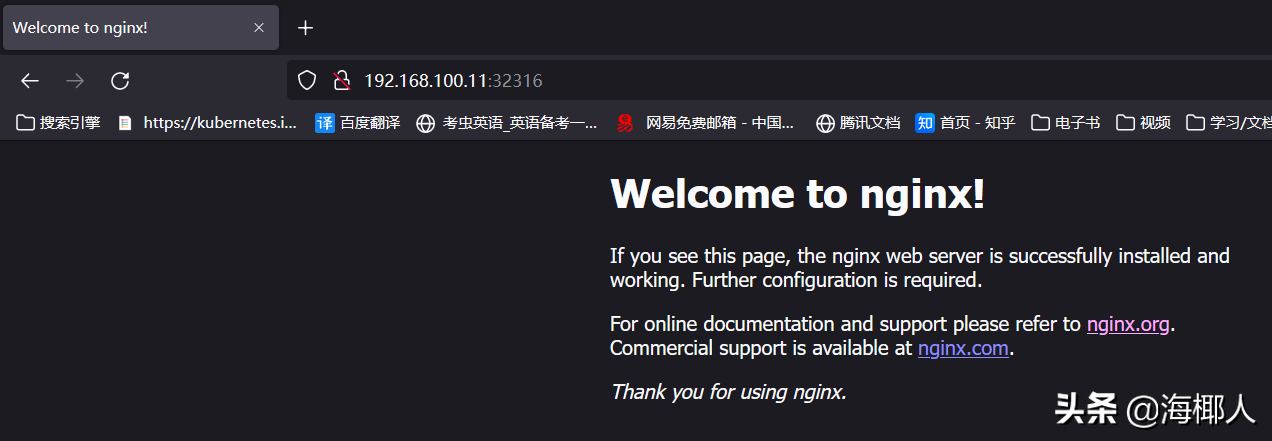
Task: Click the Welcome to nginx! heading
Action: pos(798,193)
